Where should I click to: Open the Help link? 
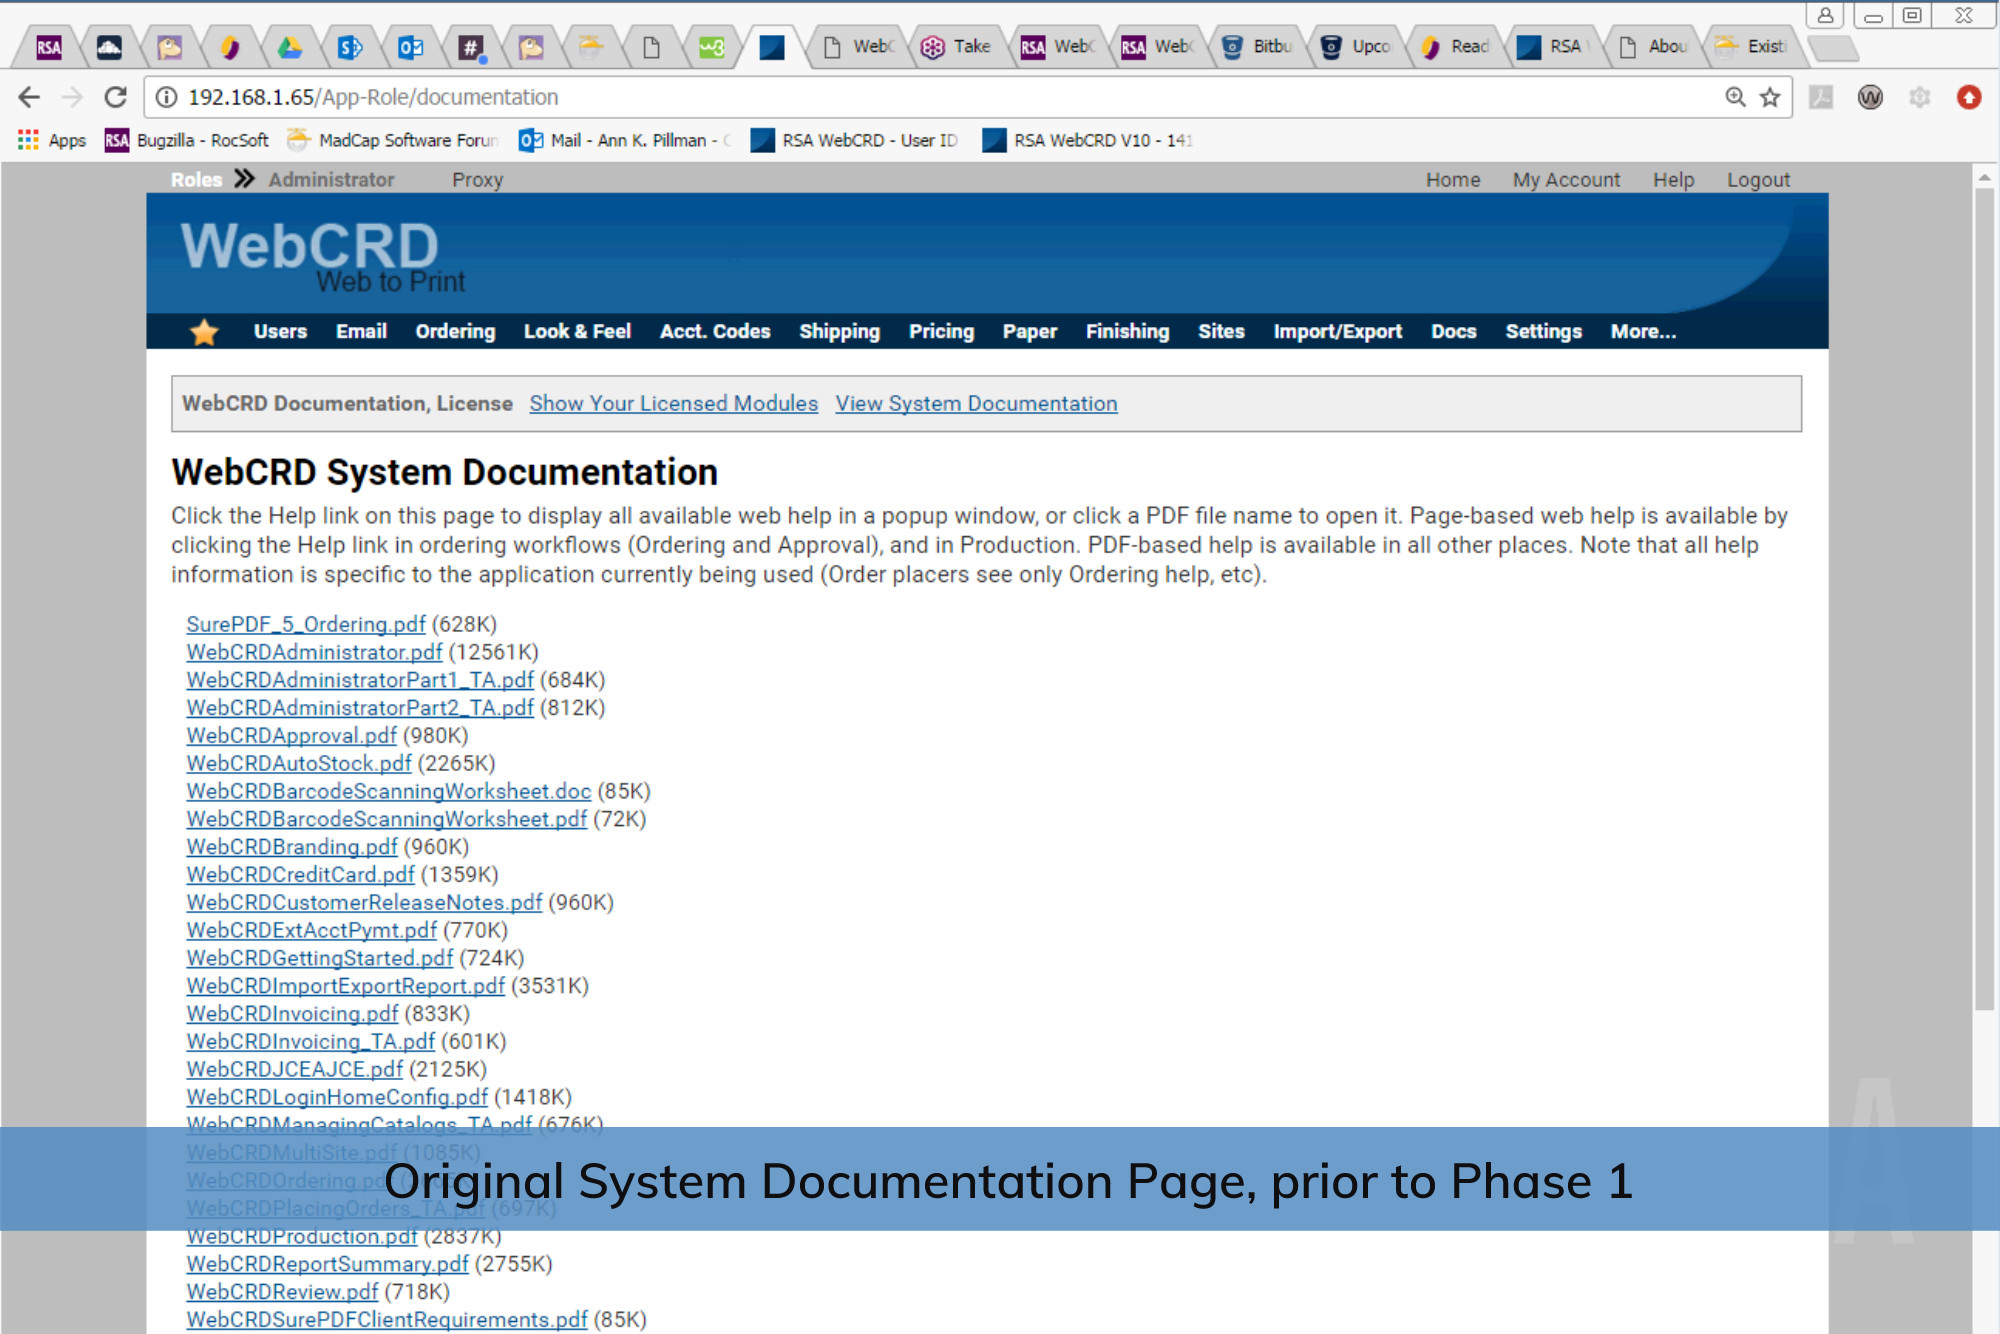tap(1673, 180)
